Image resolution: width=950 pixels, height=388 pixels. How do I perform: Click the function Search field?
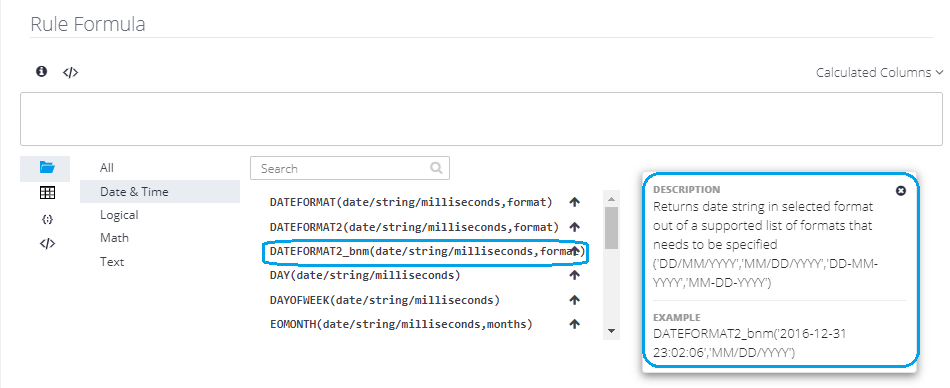tap(350, 168)
